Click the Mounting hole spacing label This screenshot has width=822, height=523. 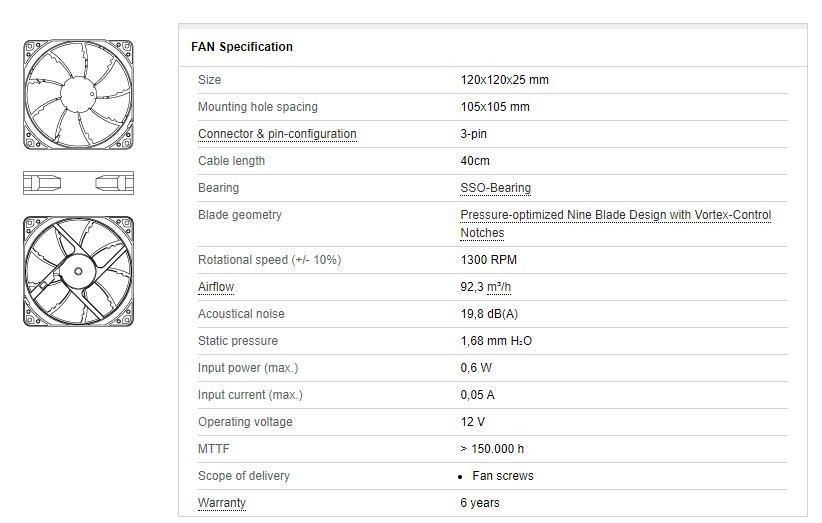(x=257, y=107)
